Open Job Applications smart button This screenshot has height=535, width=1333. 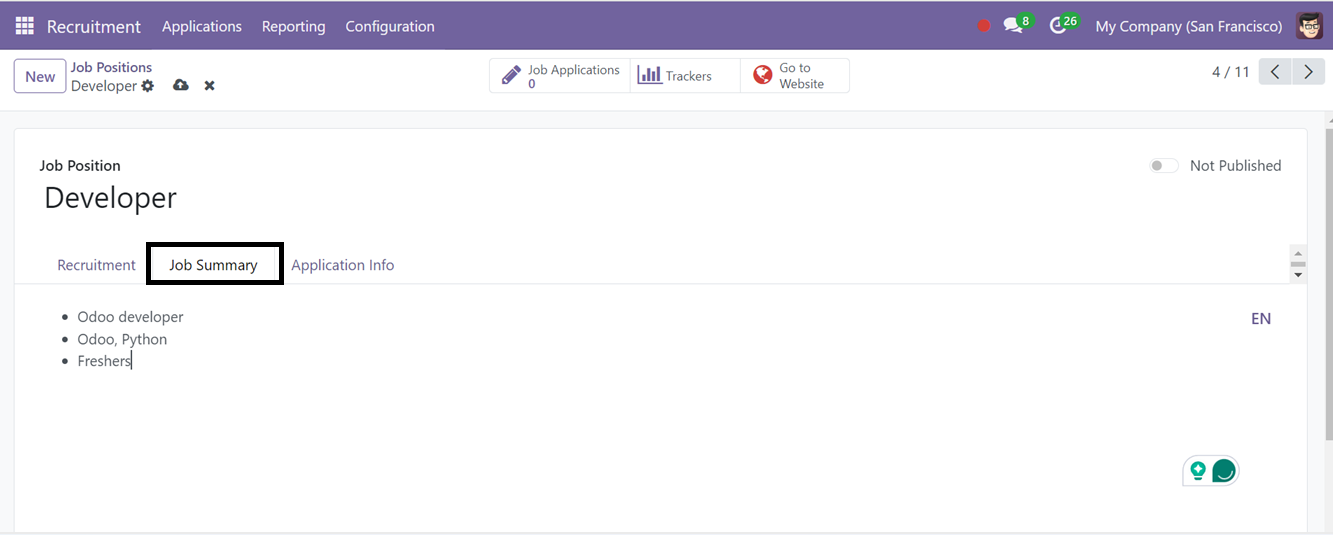tap(560, 76)
